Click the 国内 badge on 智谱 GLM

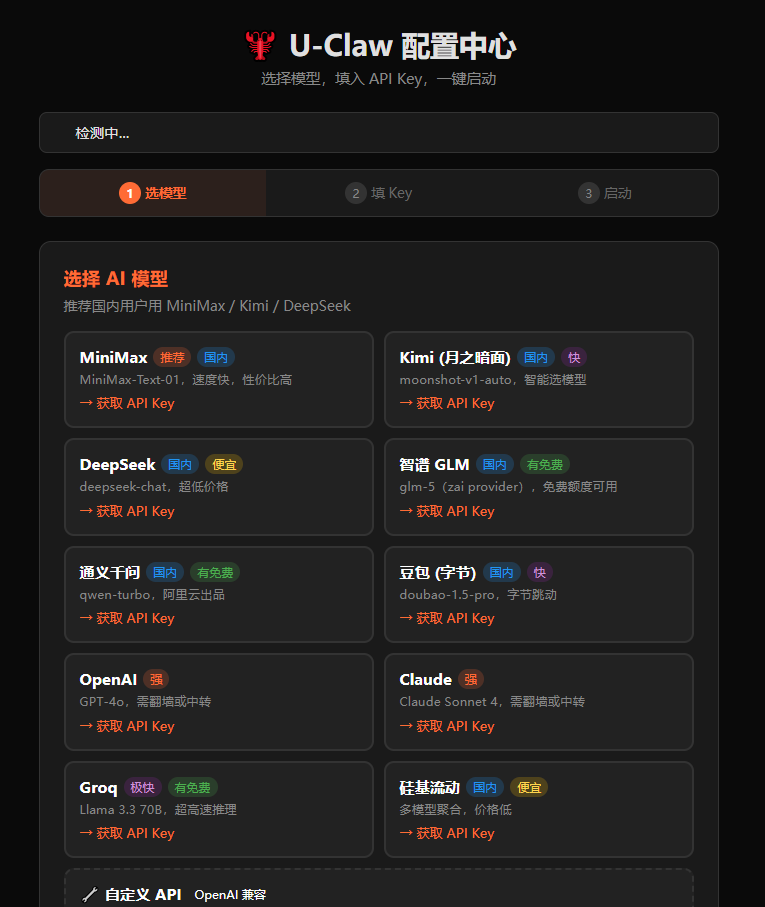(494, 464)
